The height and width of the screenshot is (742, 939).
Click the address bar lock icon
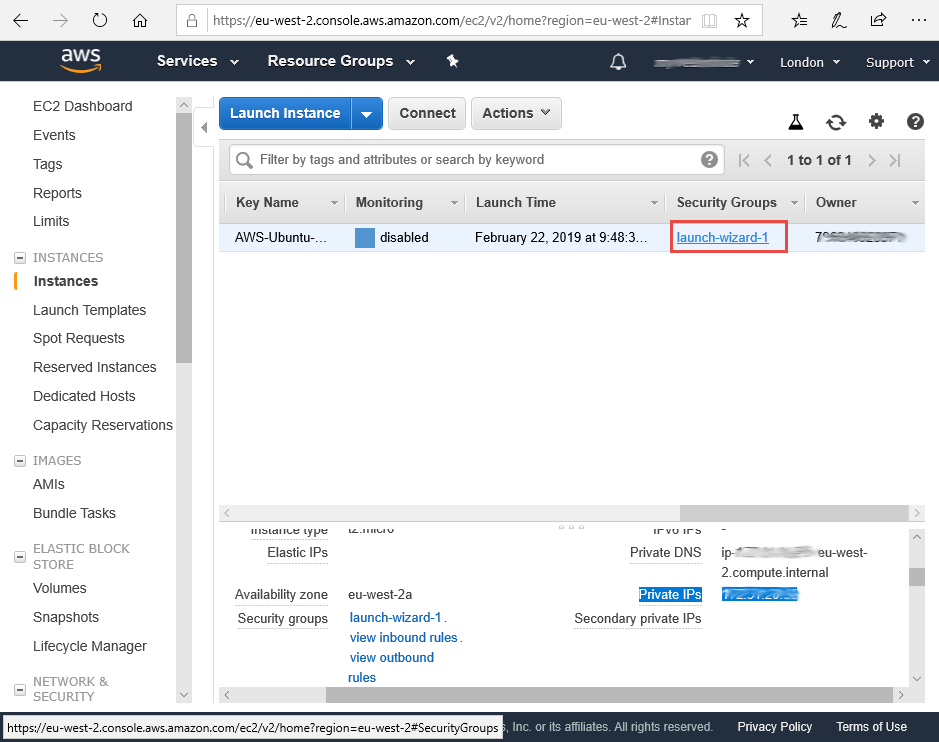pos(192,21)
